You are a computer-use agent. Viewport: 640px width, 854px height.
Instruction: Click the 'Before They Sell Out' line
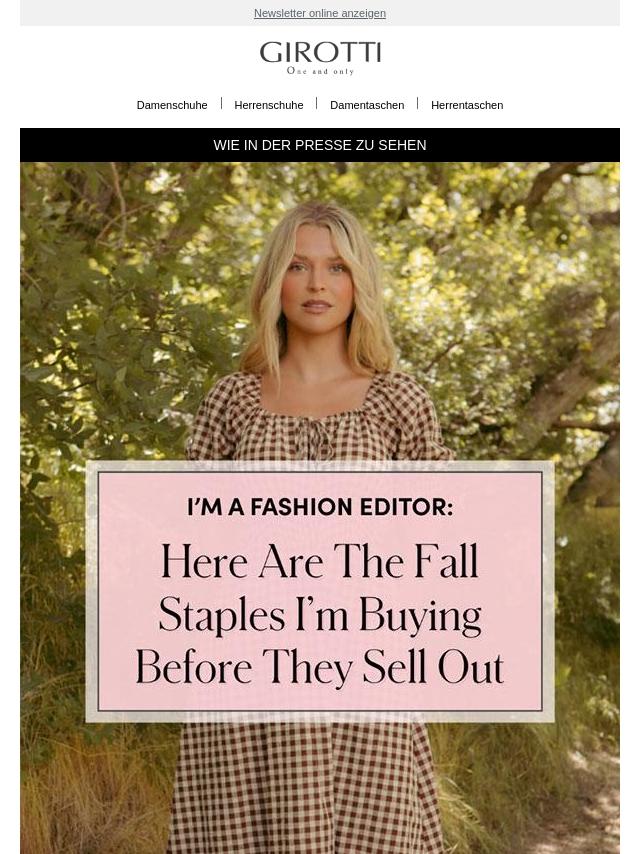[320, 667]
